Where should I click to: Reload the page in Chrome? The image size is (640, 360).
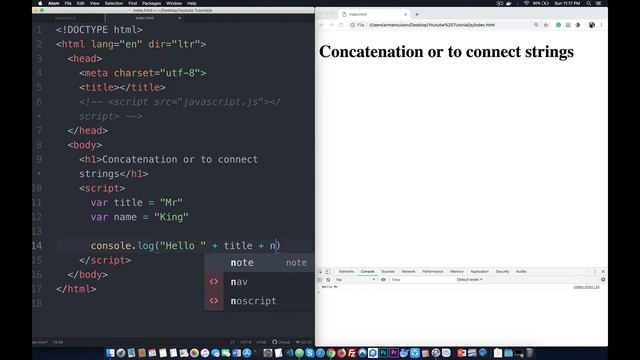click(341, 25)
